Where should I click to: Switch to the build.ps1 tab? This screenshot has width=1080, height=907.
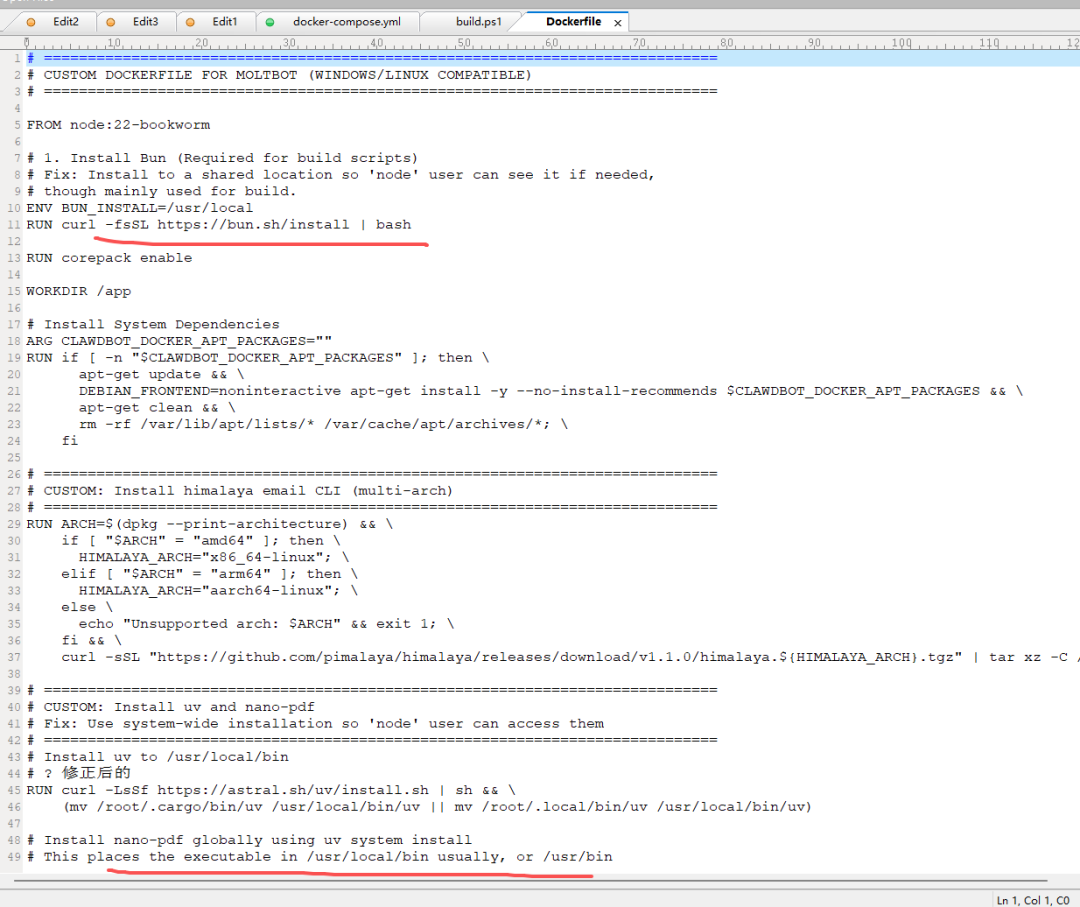tap(478, 21)
